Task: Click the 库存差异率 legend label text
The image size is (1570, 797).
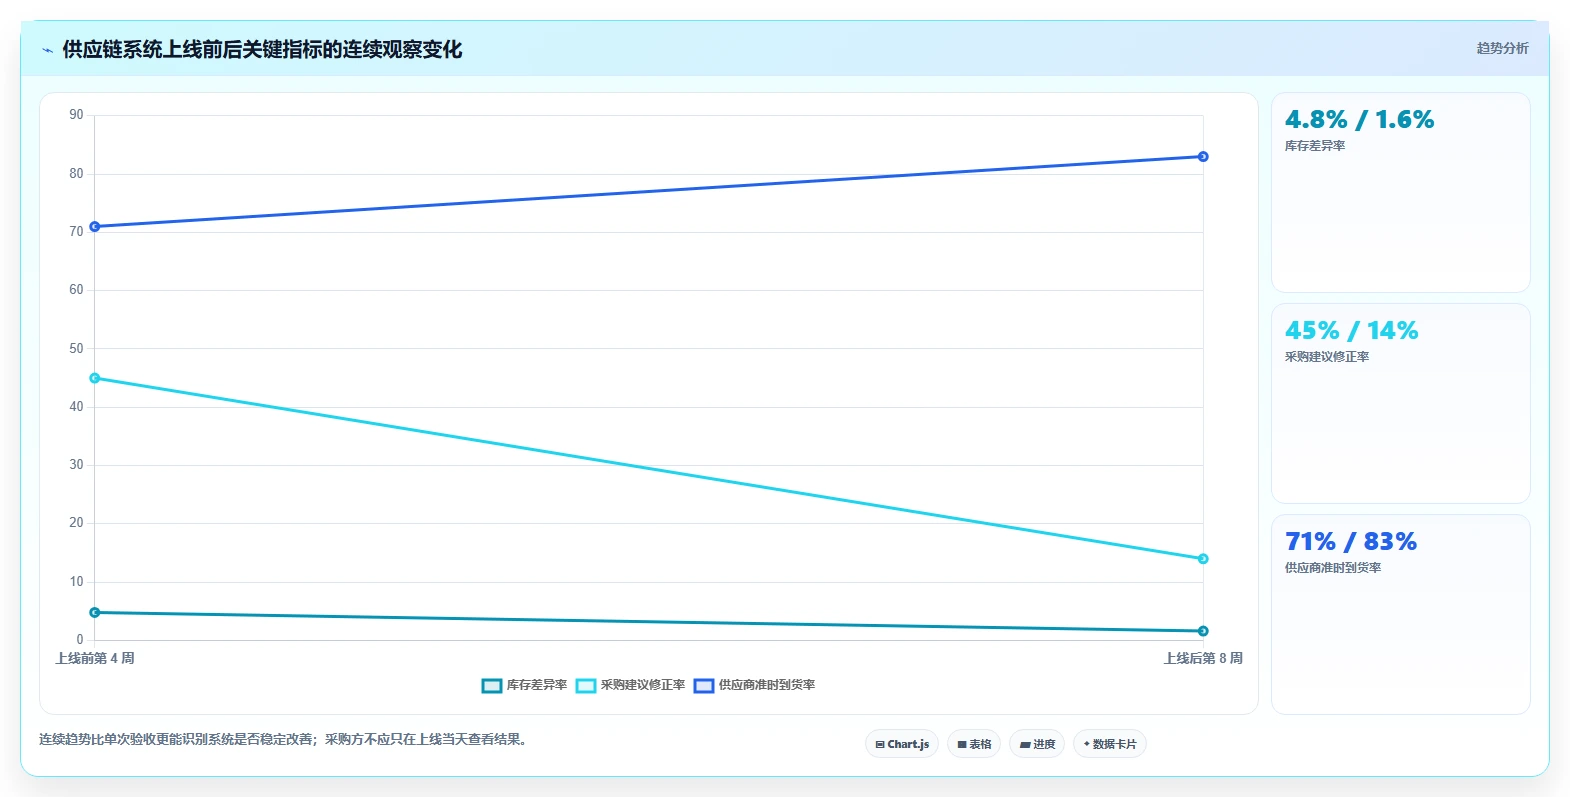Action: click(537, 685)
